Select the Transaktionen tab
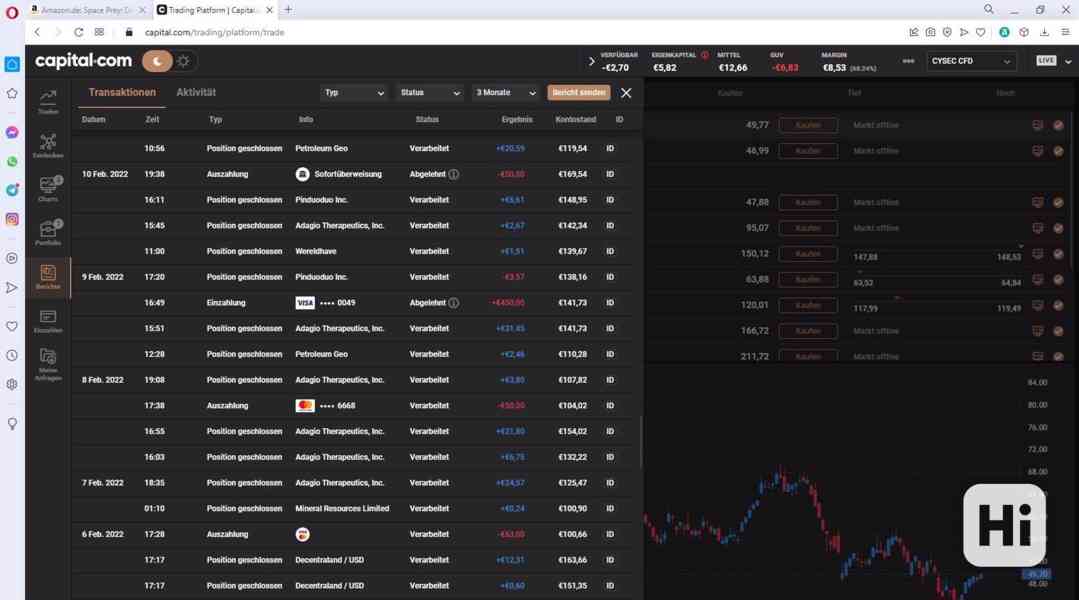 tap(122, 92)
